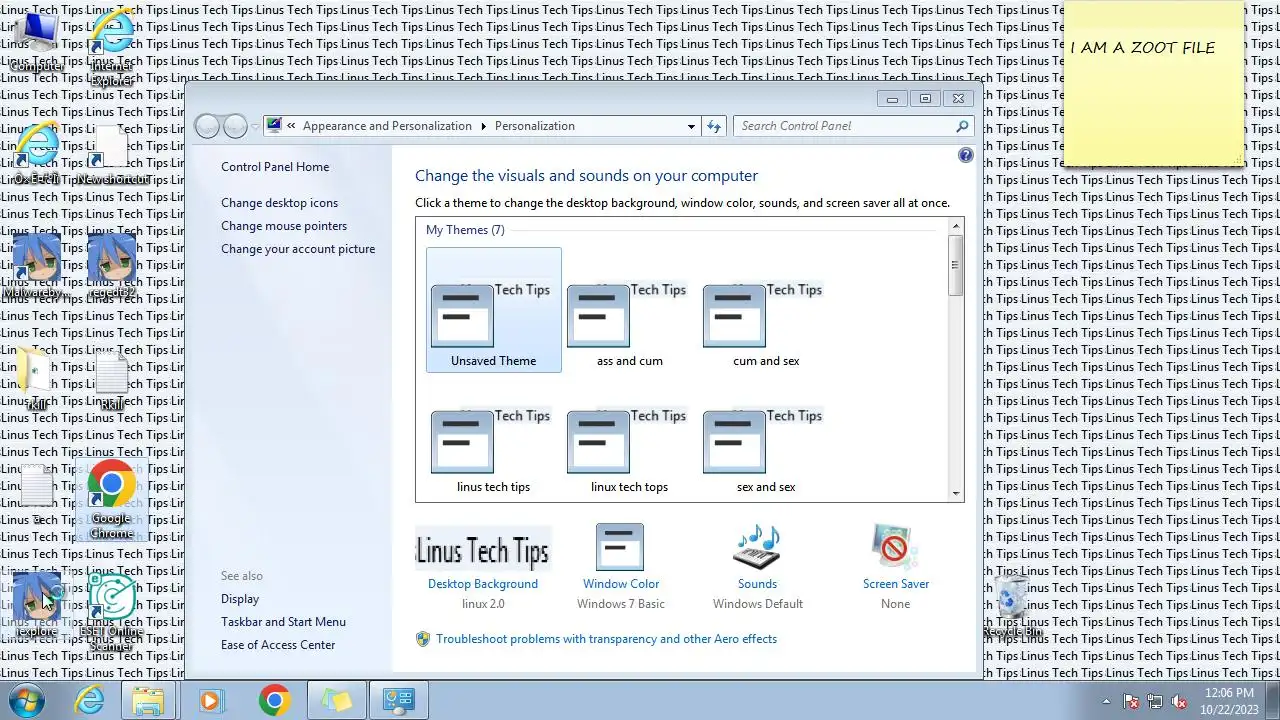The width and height of the screenshot is (1280, 720).
Task: Click the theme list scroll down arrow
Action: click(x=956, y=493)
